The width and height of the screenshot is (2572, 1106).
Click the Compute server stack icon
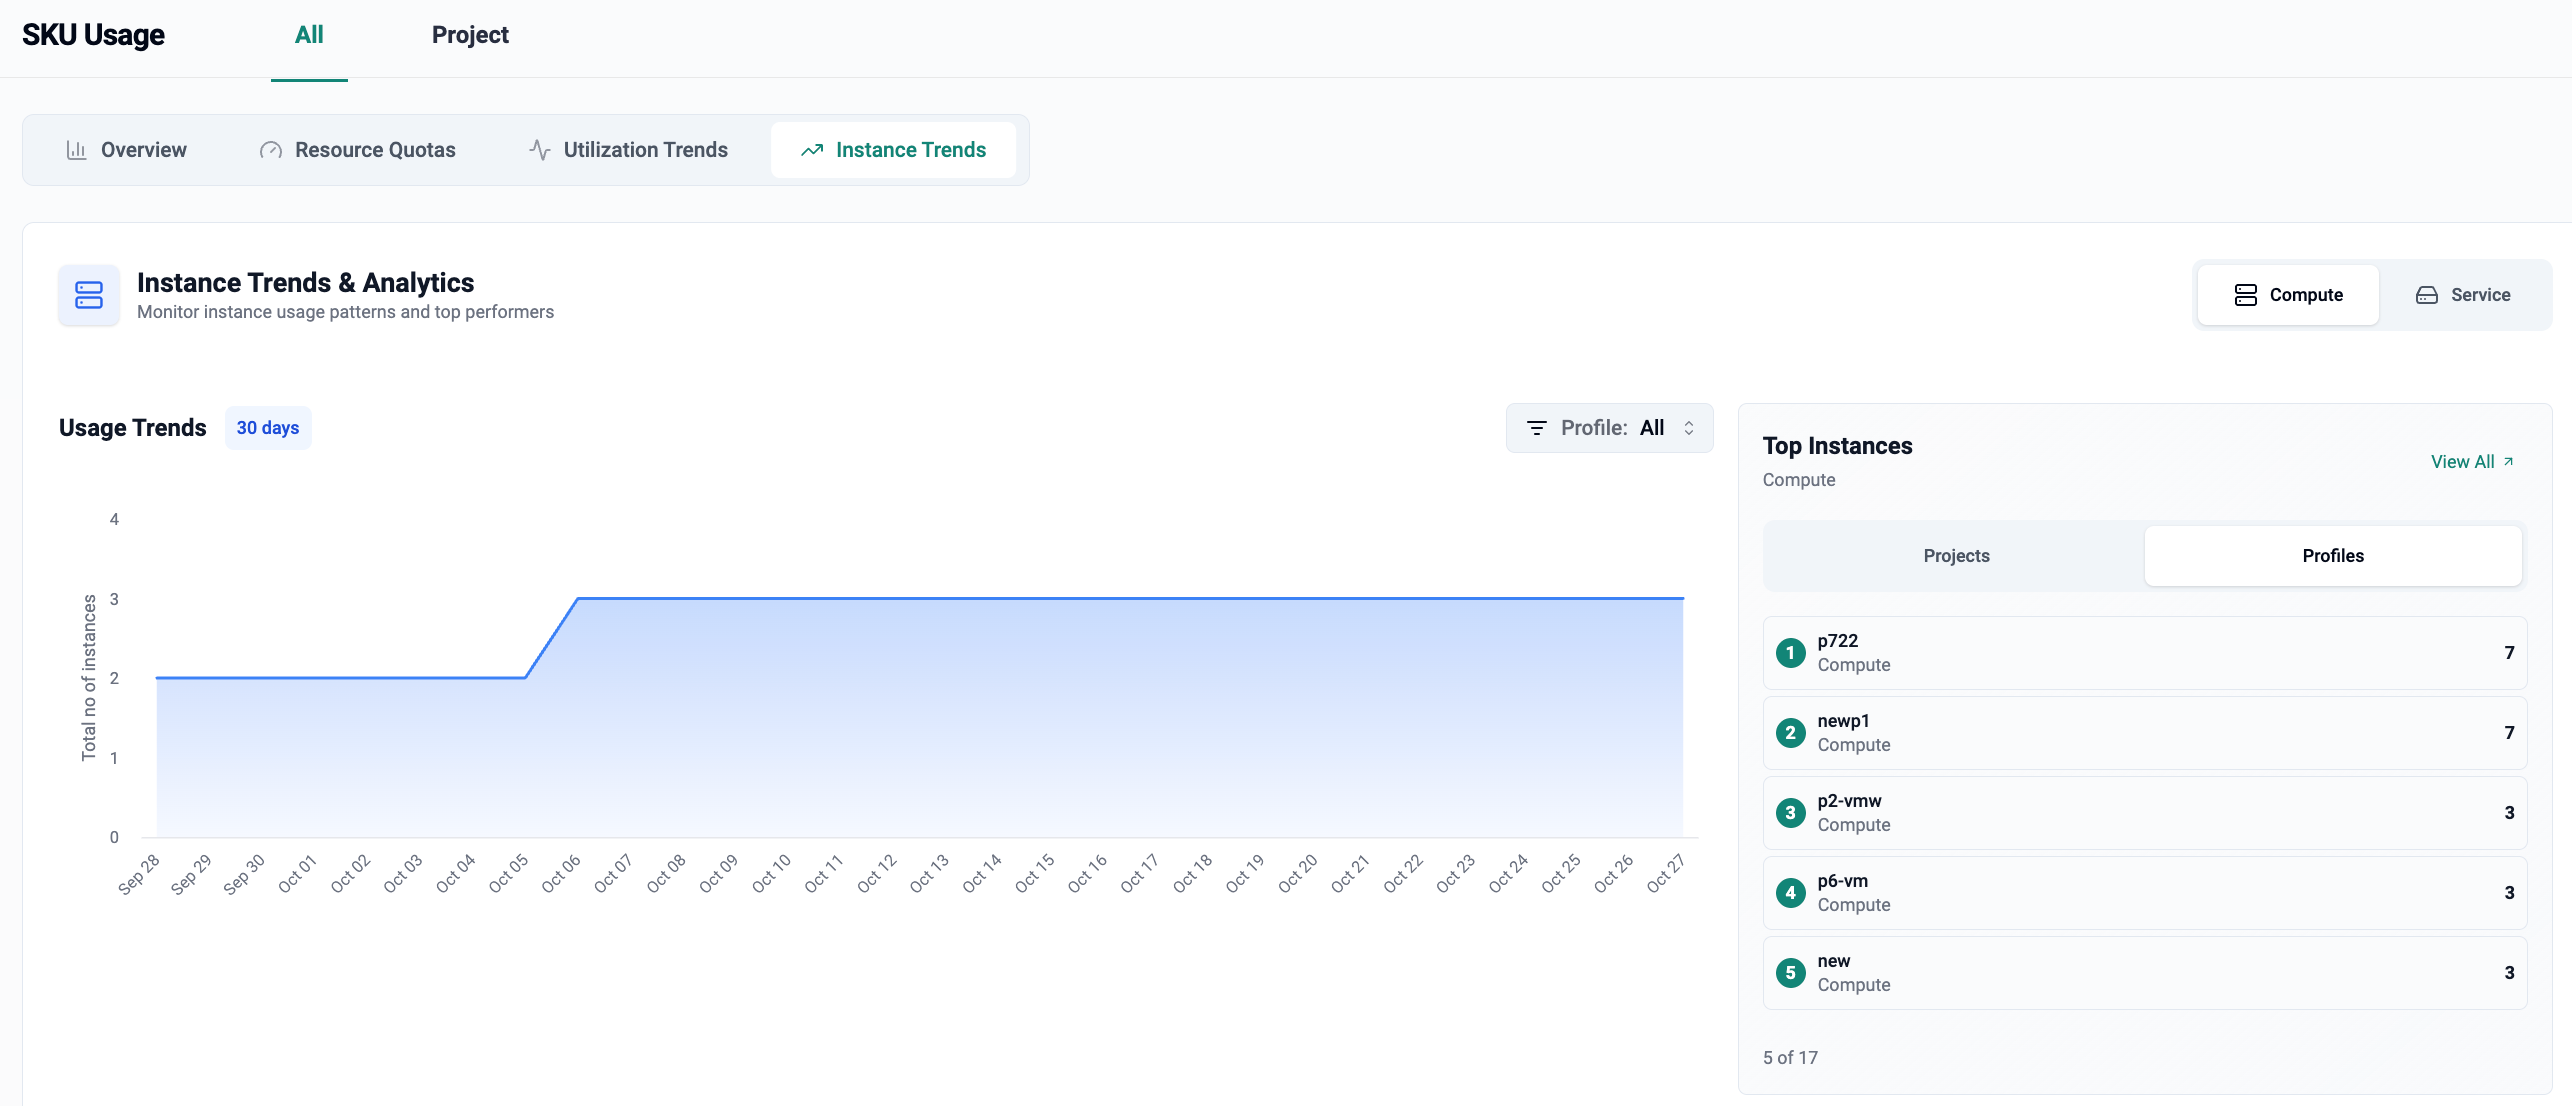(x=2245, y=295)
